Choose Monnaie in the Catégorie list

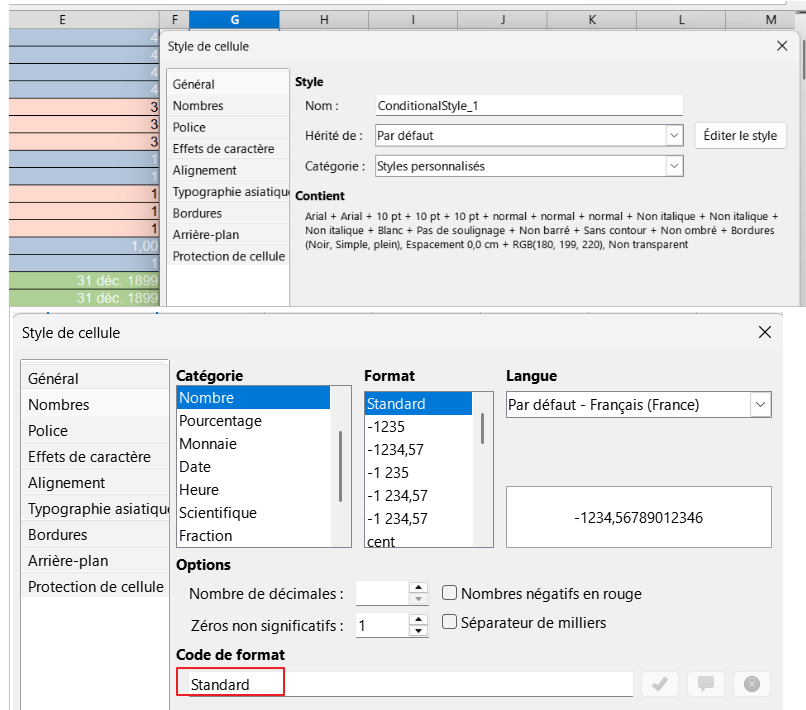point(207,444)
